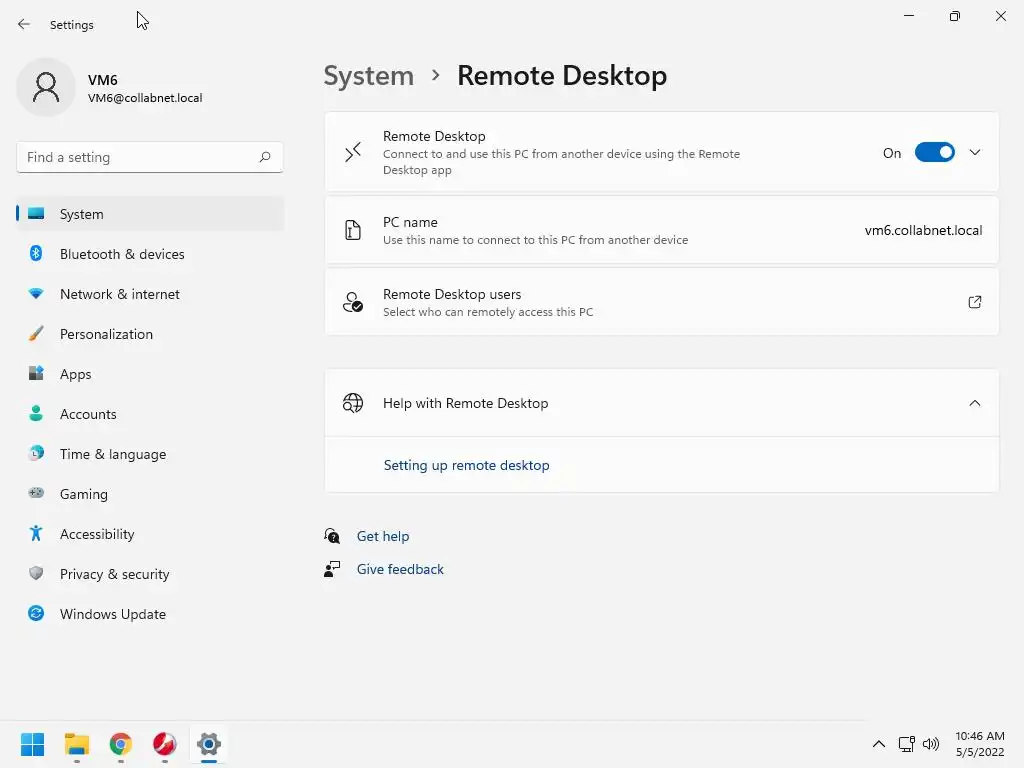Navigate to System in the breadcrumb
The width and height of the screenshot is (1024, 768).
[368, 76]
